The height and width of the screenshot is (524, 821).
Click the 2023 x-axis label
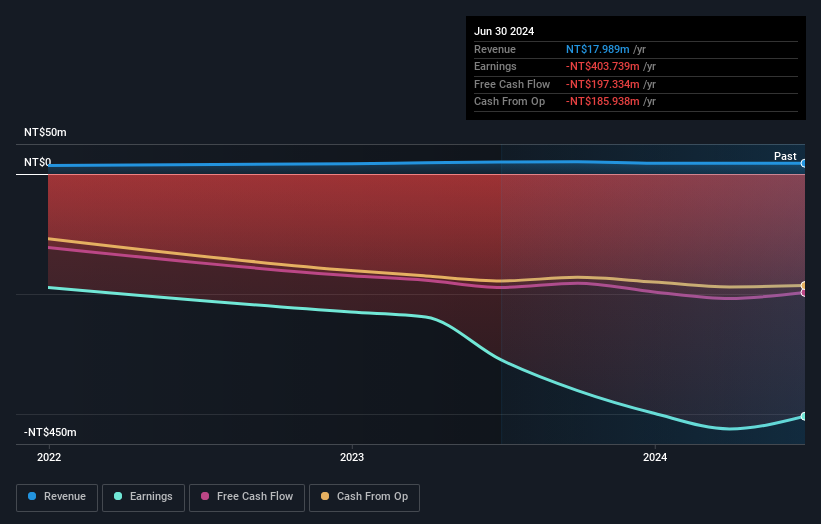click(x=352, y=457)
